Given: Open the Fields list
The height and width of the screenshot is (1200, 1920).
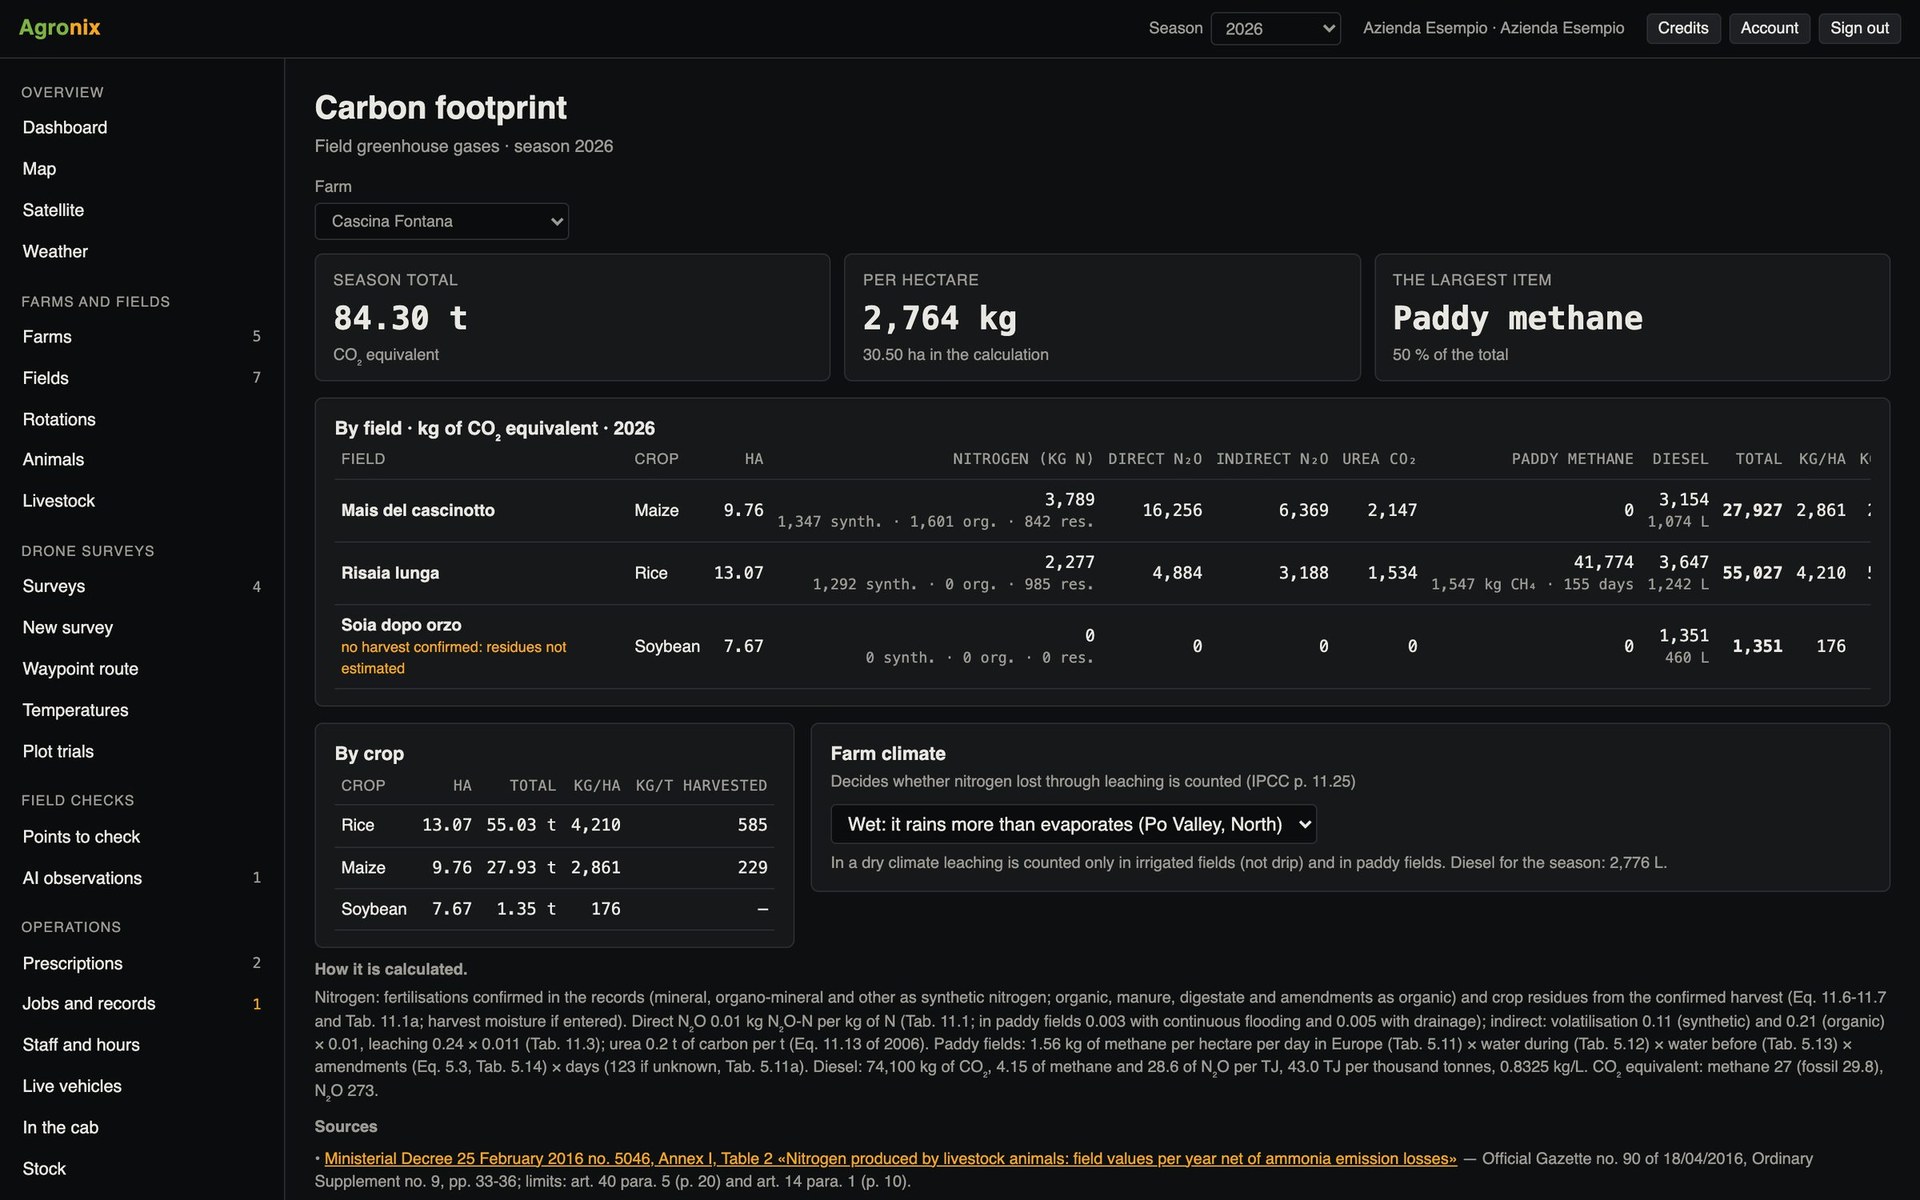Looking at the screenshot, I should point(142,378).
